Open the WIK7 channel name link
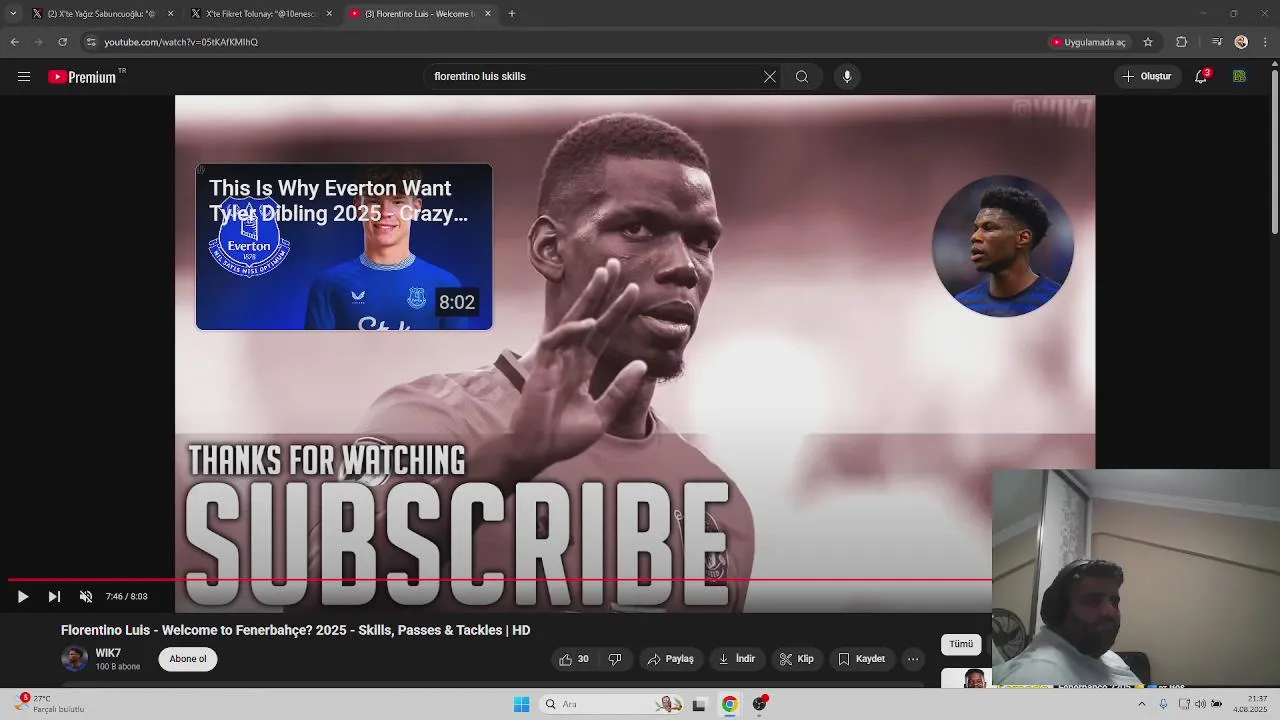1280x720 pixels. (108, 653)
